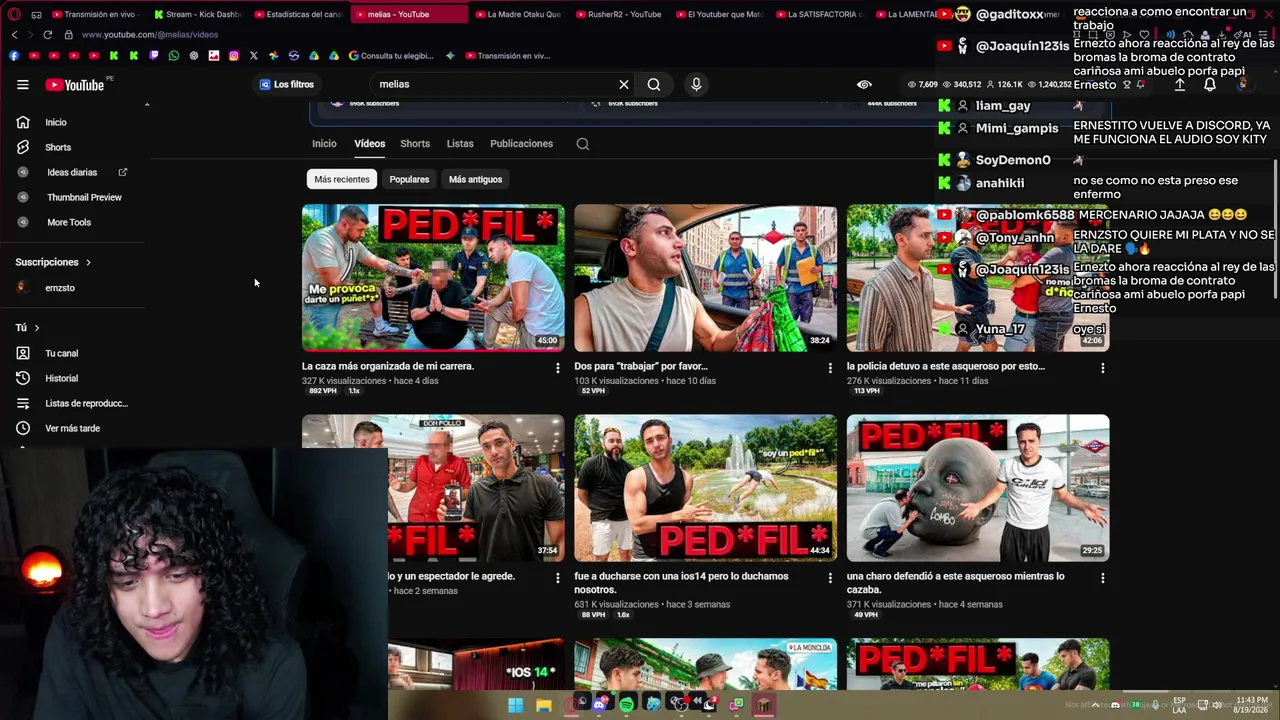Open video thumbnail with 38:24 duration

click(x=705, y=277)
